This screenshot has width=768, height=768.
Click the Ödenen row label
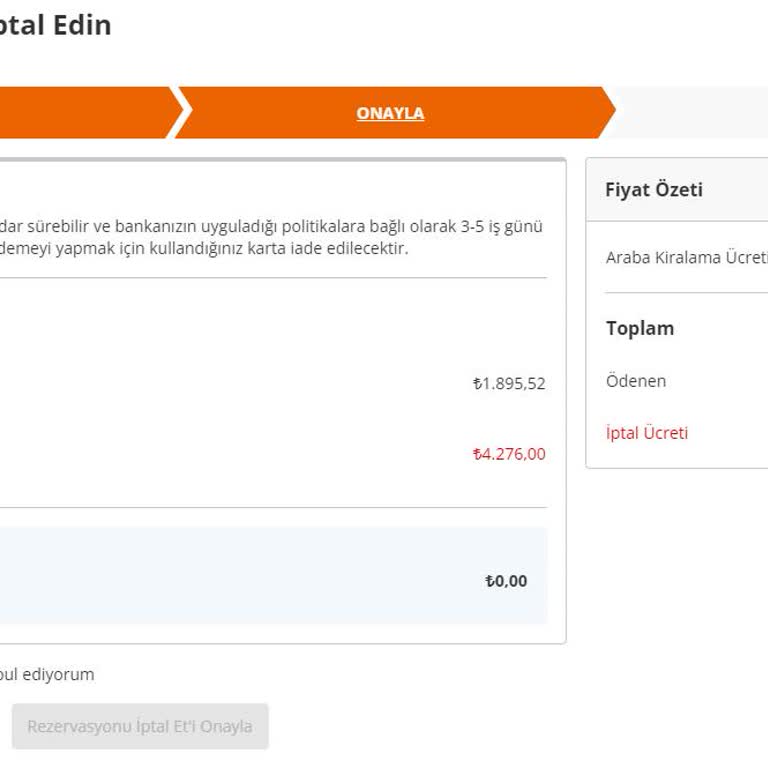[x=636, y=381]
